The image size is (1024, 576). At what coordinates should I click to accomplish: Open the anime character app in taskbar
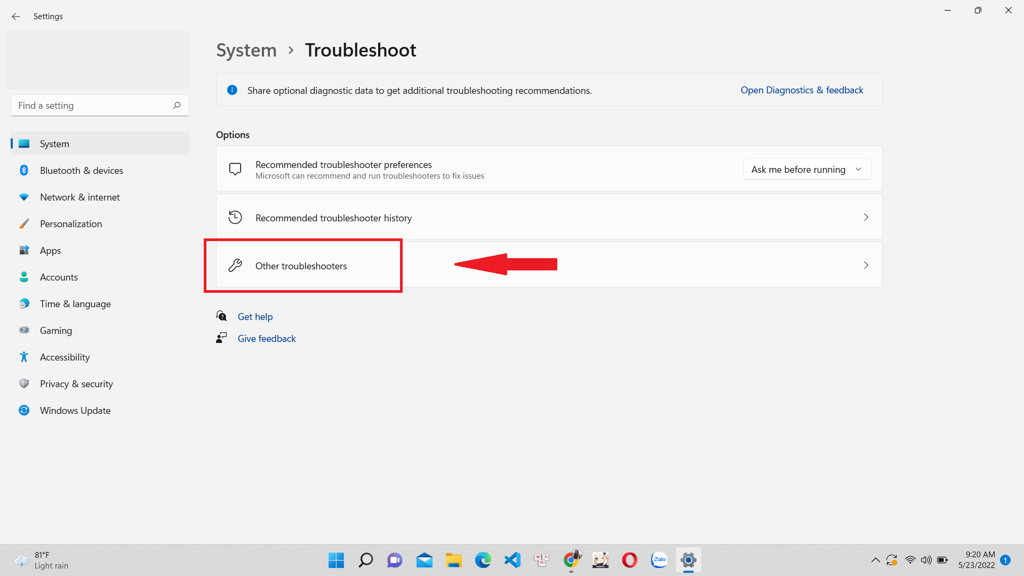tap(601, 560)
